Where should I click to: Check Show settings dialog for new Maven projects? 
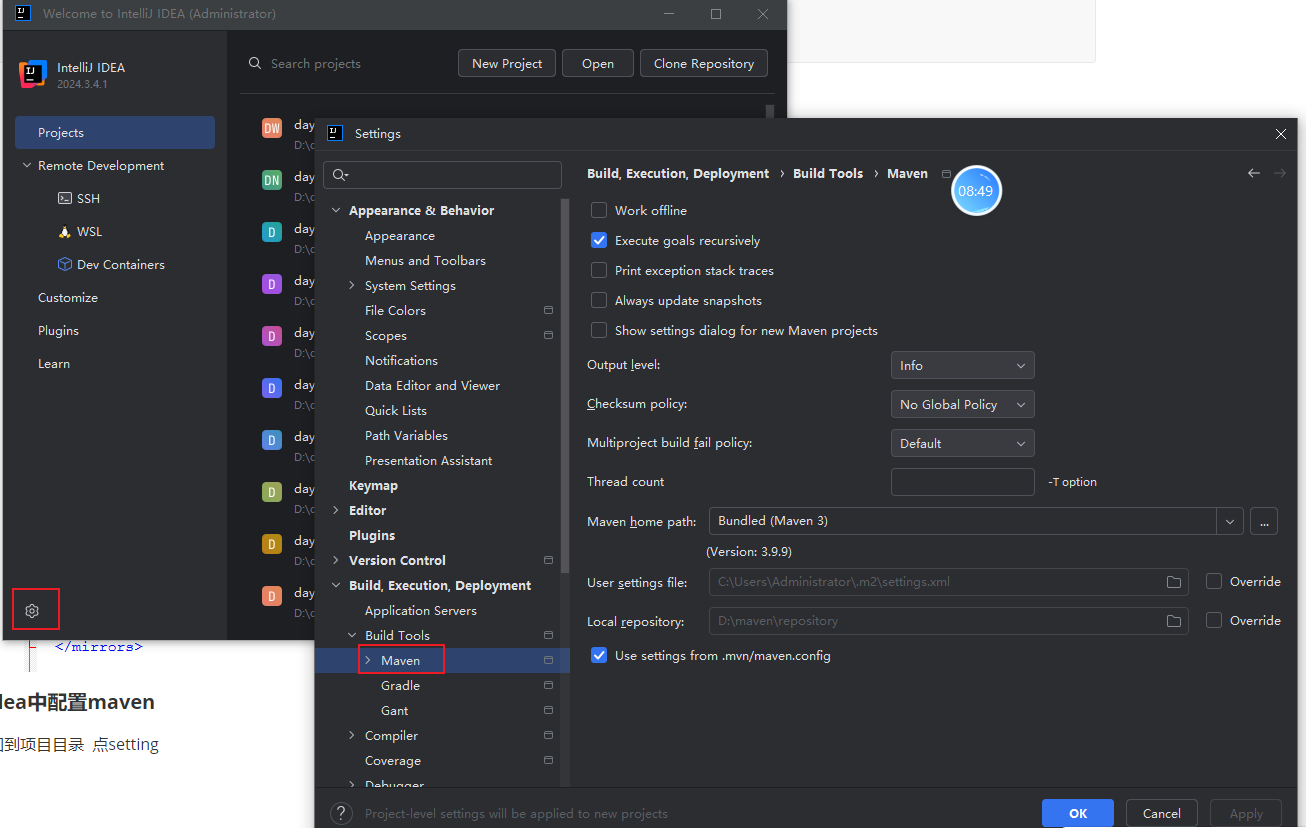pyautogui.click(x=599, y=330)
